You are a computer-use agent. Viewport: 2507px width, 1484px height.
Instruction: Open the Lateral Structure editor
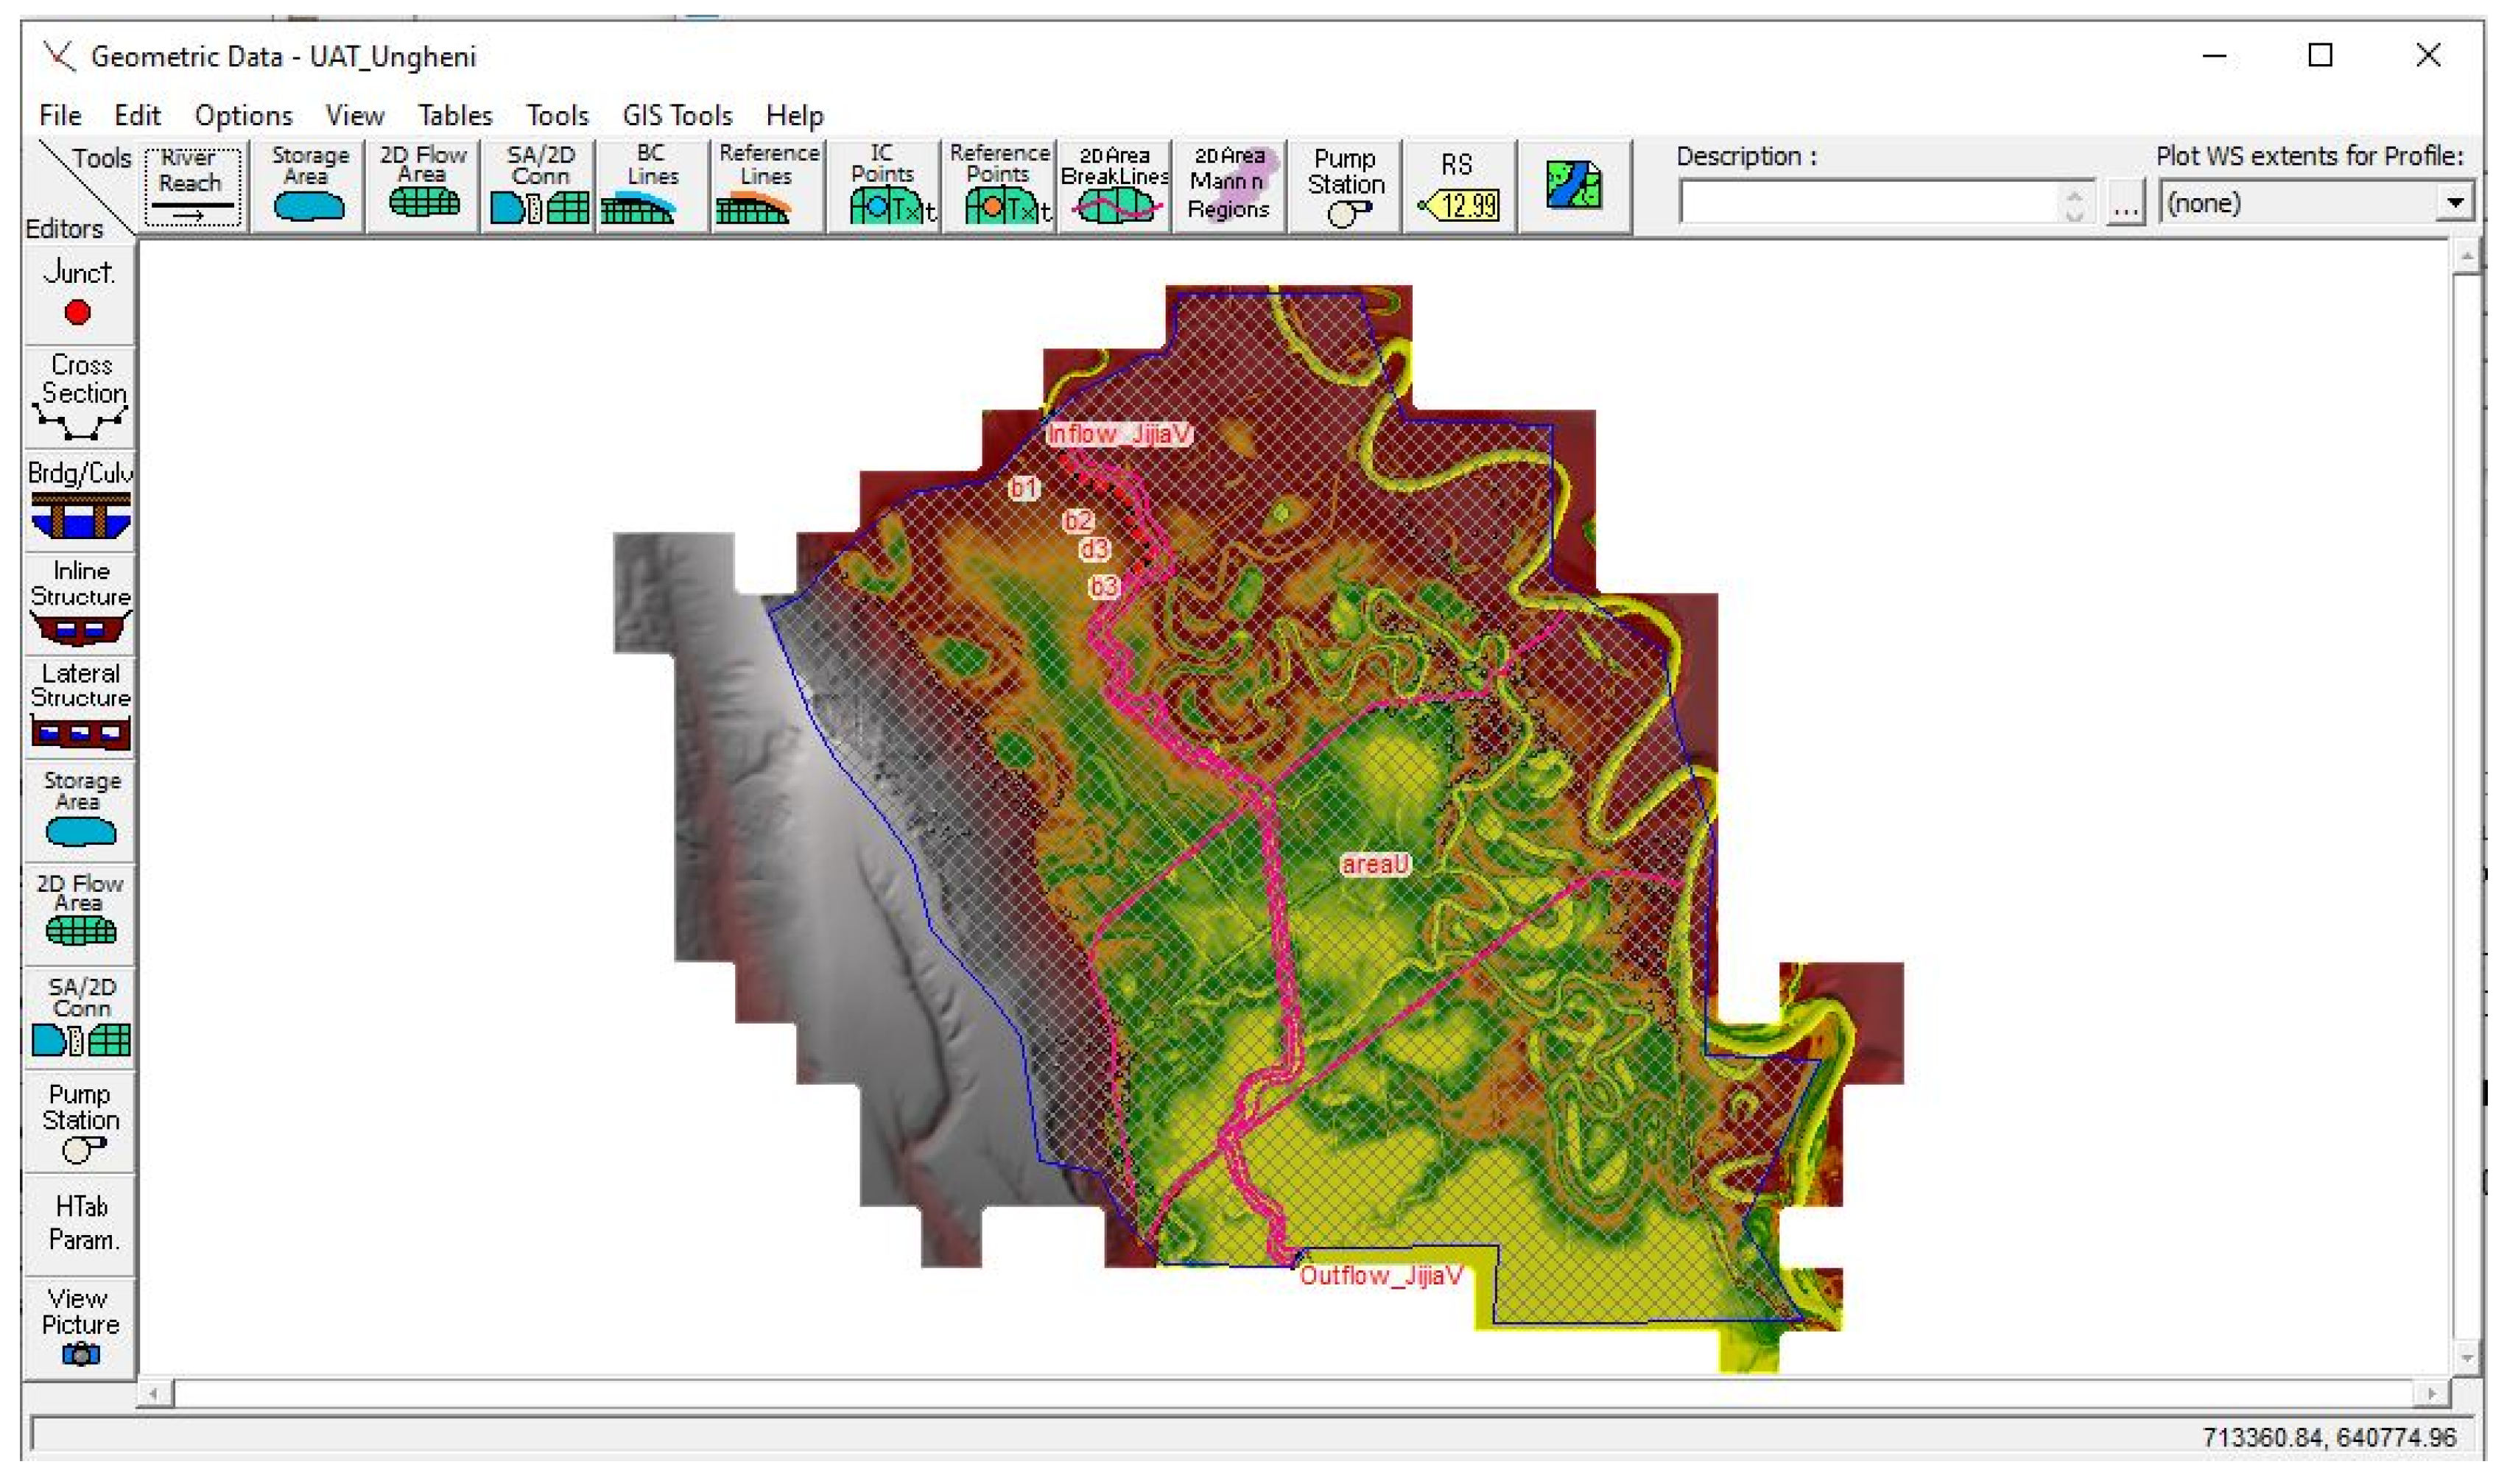tap(79, 706)
